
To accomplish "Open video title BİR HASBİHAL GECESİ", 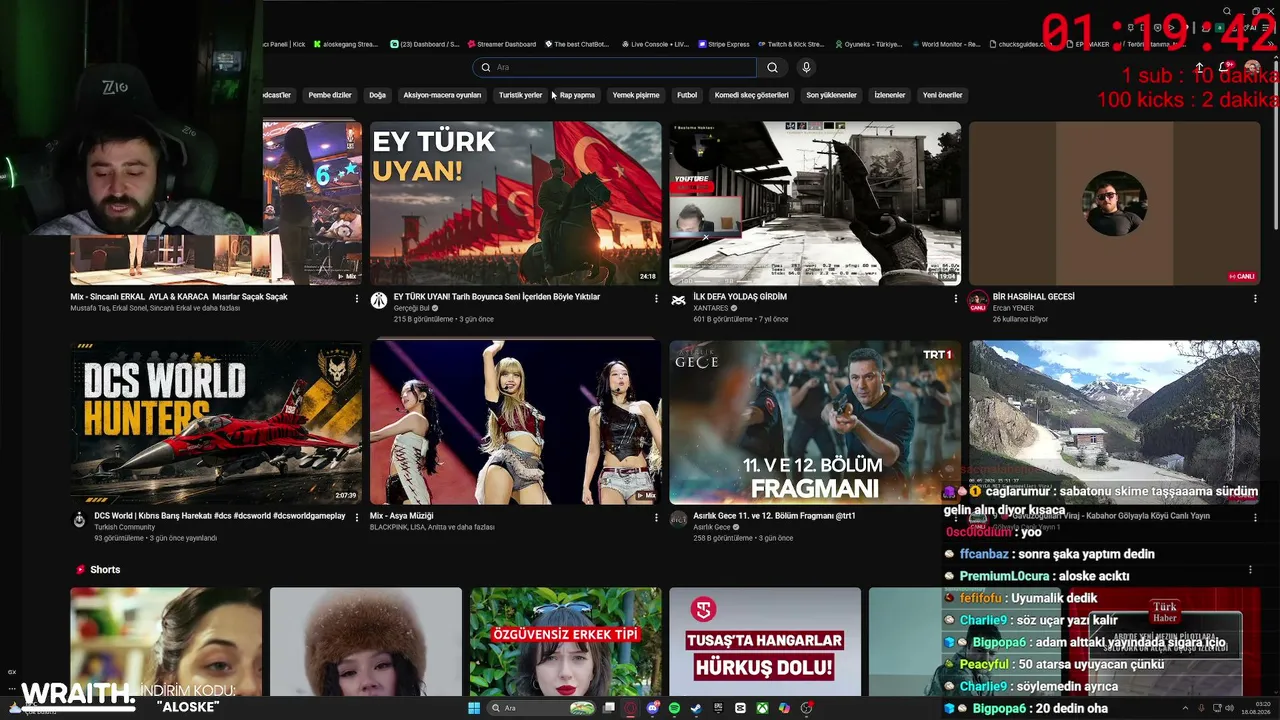I will pos(1034,297).
